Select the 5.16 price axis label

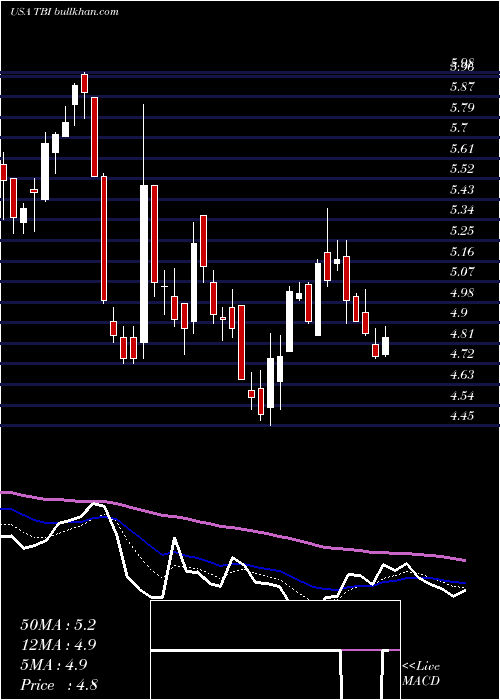(462, 252)
